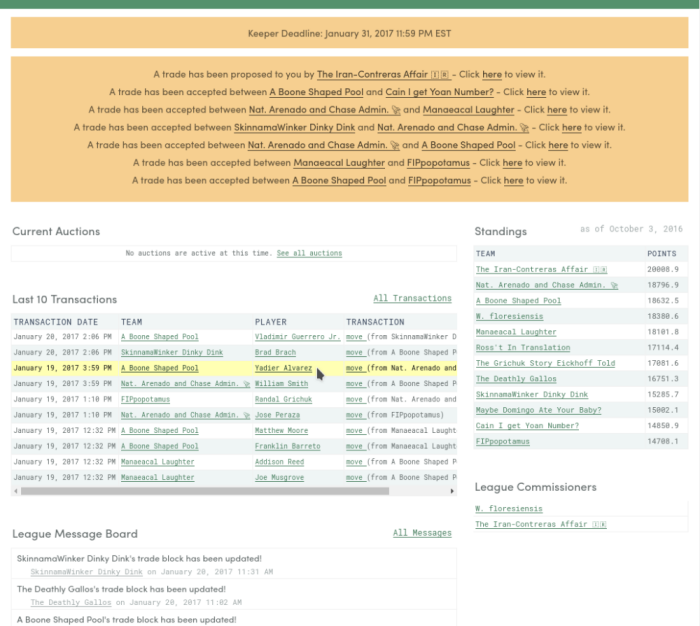Open player Addison Reed
This screenshot has width=700, height=626.
(279, 462)
